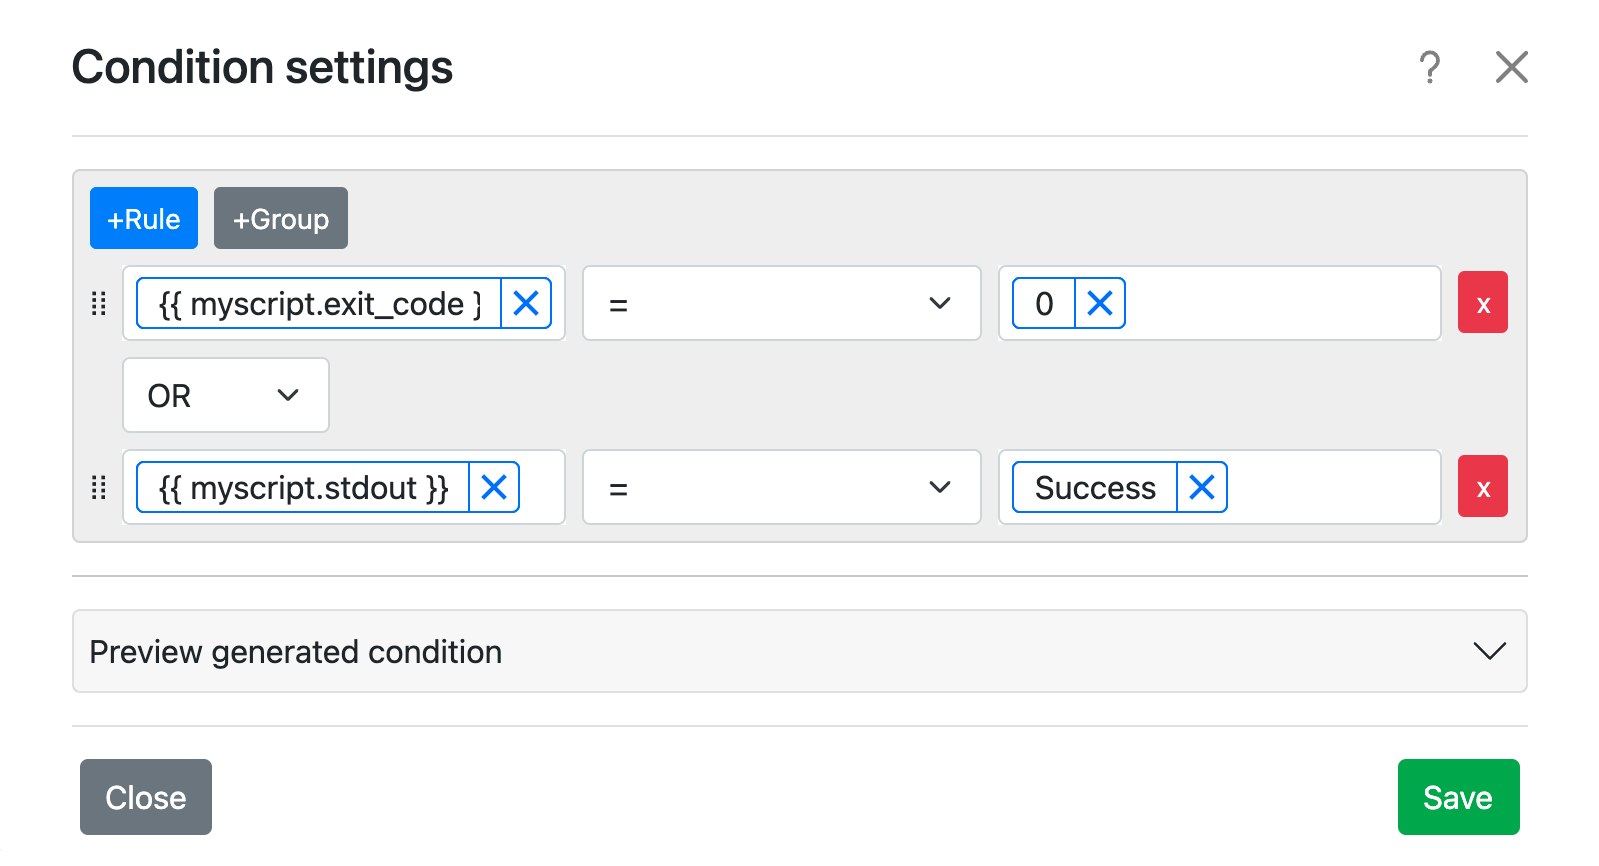The image size is (1599, 866).
Task: Grab the first rule drag handle
Action: click(x=99, y=304)
